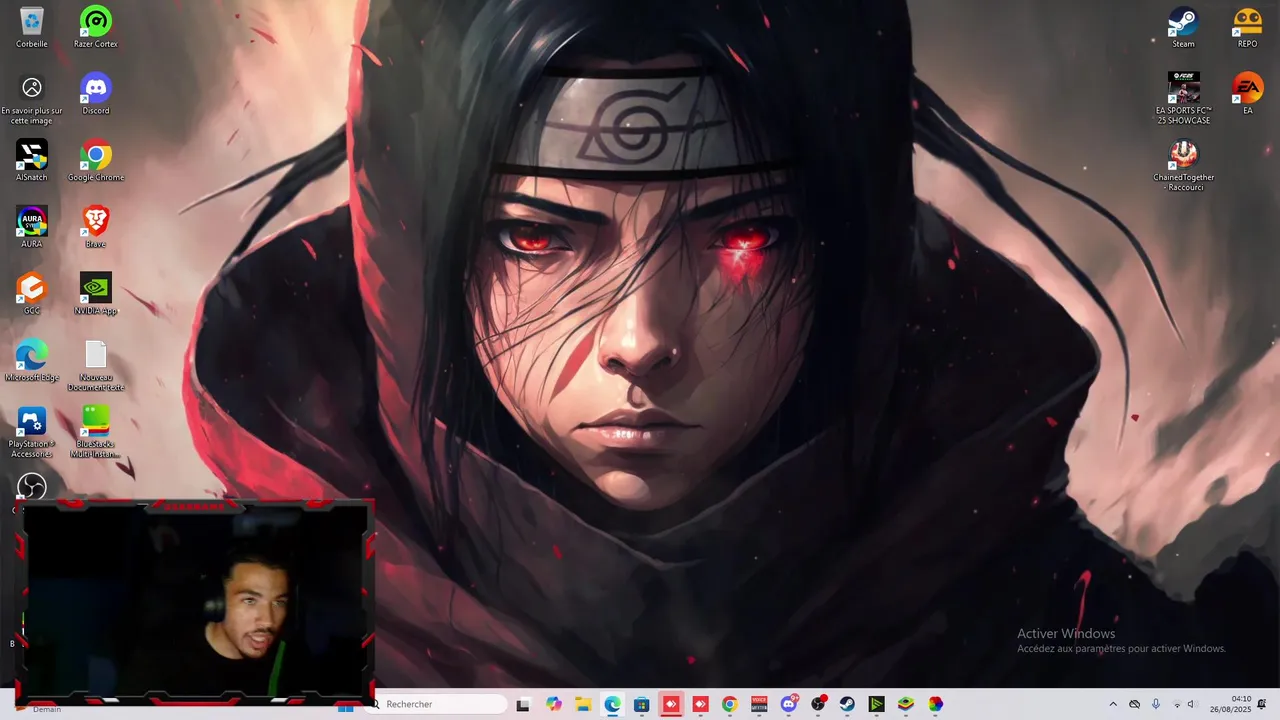The image size is (1280, 720).
Task: Open Voicemeeter from the taskbar
Action: tap(759, 705)
